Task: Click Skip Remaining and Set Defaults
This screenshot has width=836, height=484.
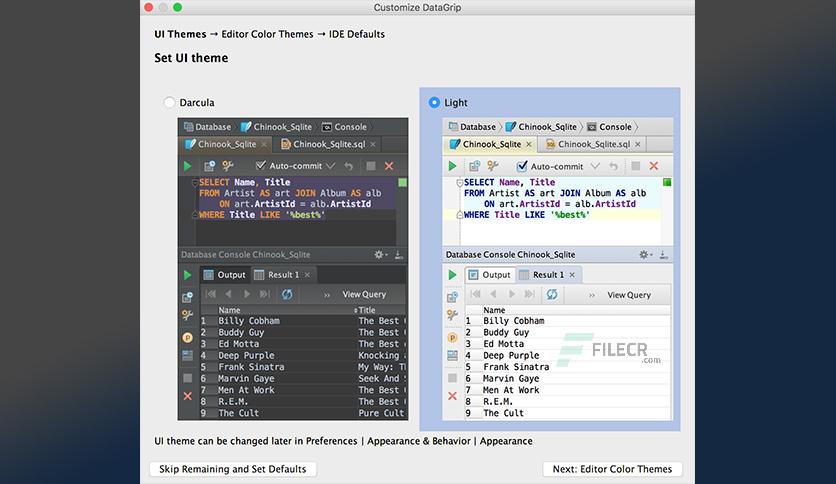Action: tap(233, 469)
